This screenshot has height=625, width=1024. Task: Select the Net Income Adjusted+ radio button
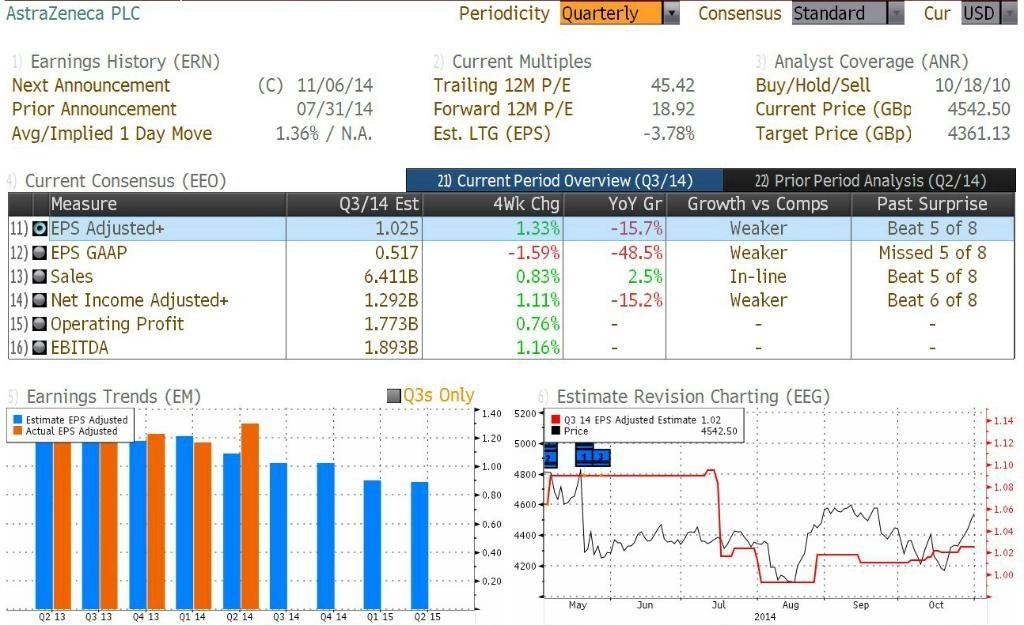tap(40, 300)
